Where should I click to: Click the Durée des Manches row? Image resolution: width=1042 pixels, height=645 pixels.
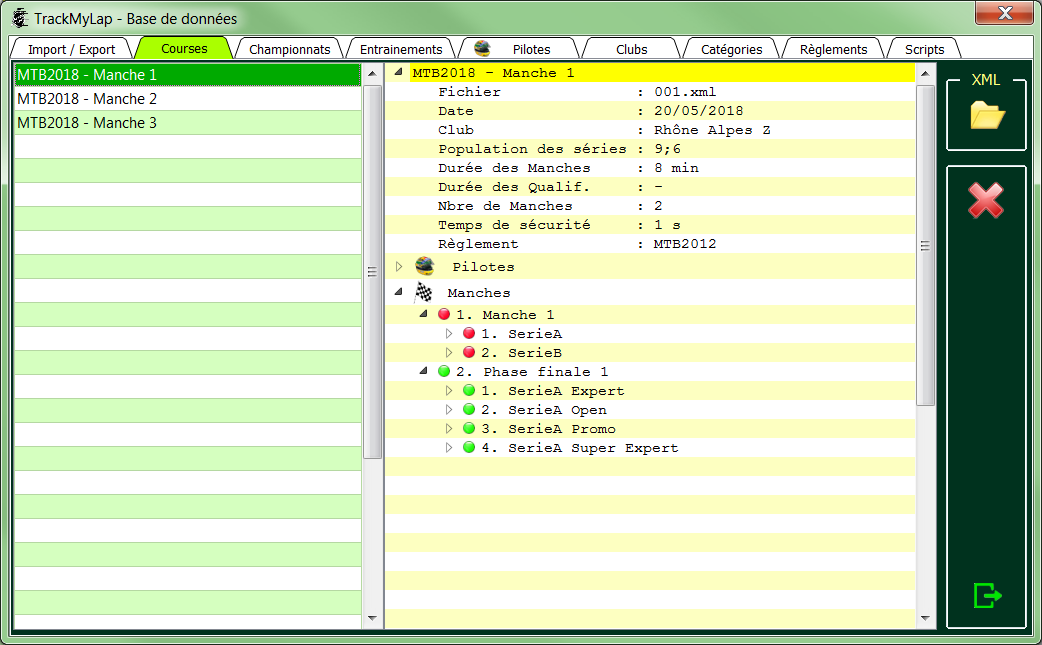coord(650,167)
